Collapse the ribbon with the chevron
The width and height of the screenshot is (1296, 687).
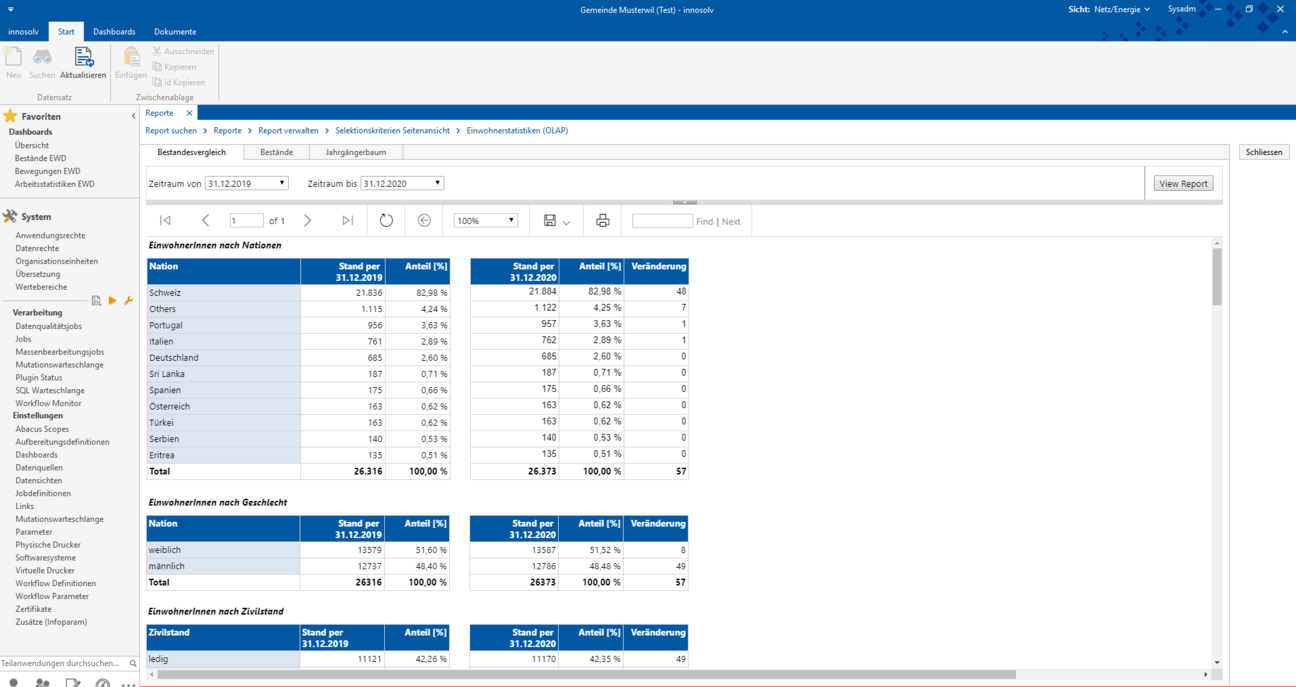click(x=1285, y=32)
